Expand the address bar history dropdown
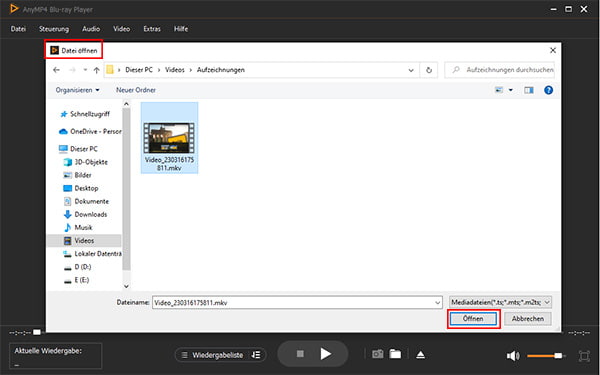The image size is (600, 375). point(411,70)
